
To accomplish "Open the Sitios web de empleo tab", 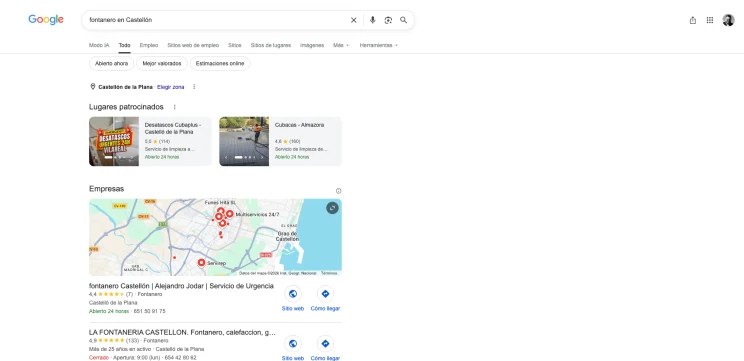I will (193, 45).
